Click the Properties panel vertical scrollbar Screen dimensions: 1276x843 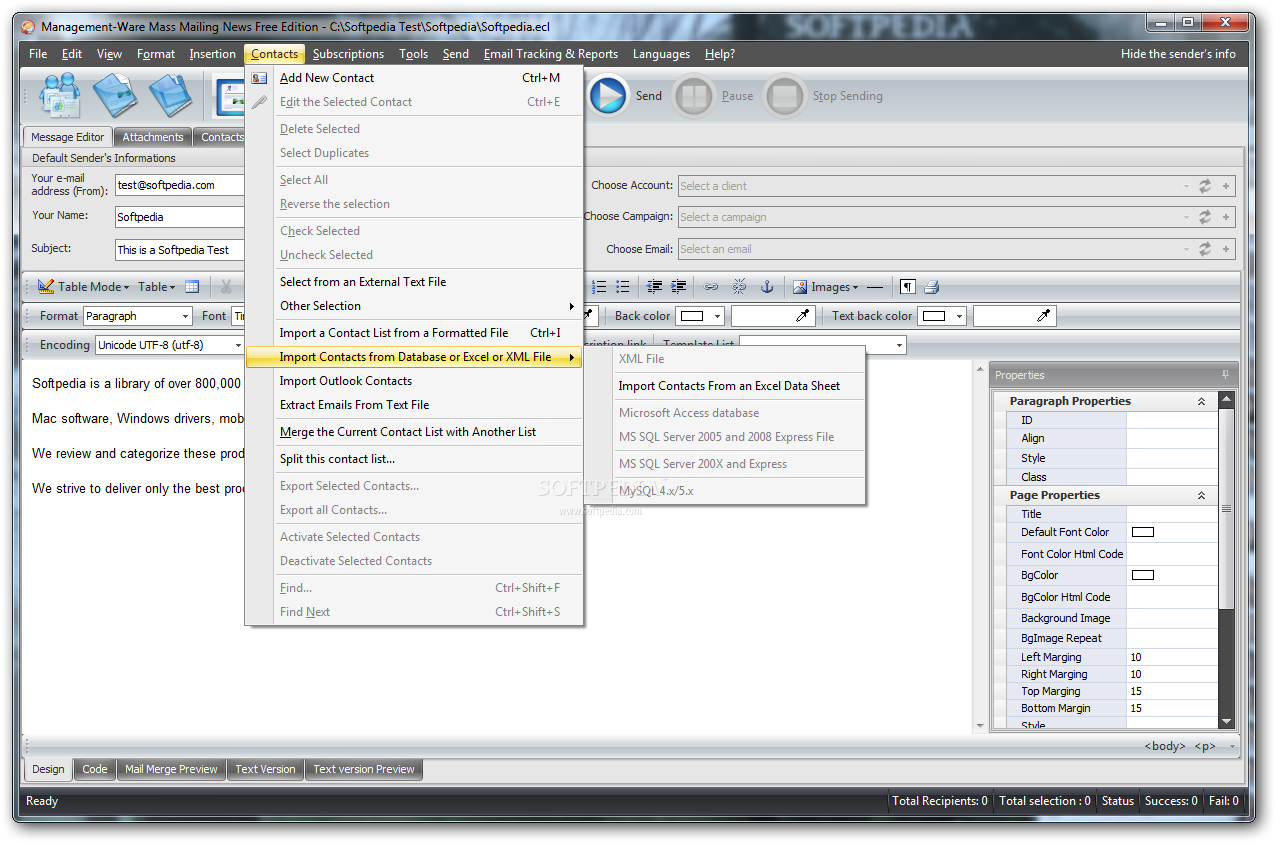[x=1227, y=560]
